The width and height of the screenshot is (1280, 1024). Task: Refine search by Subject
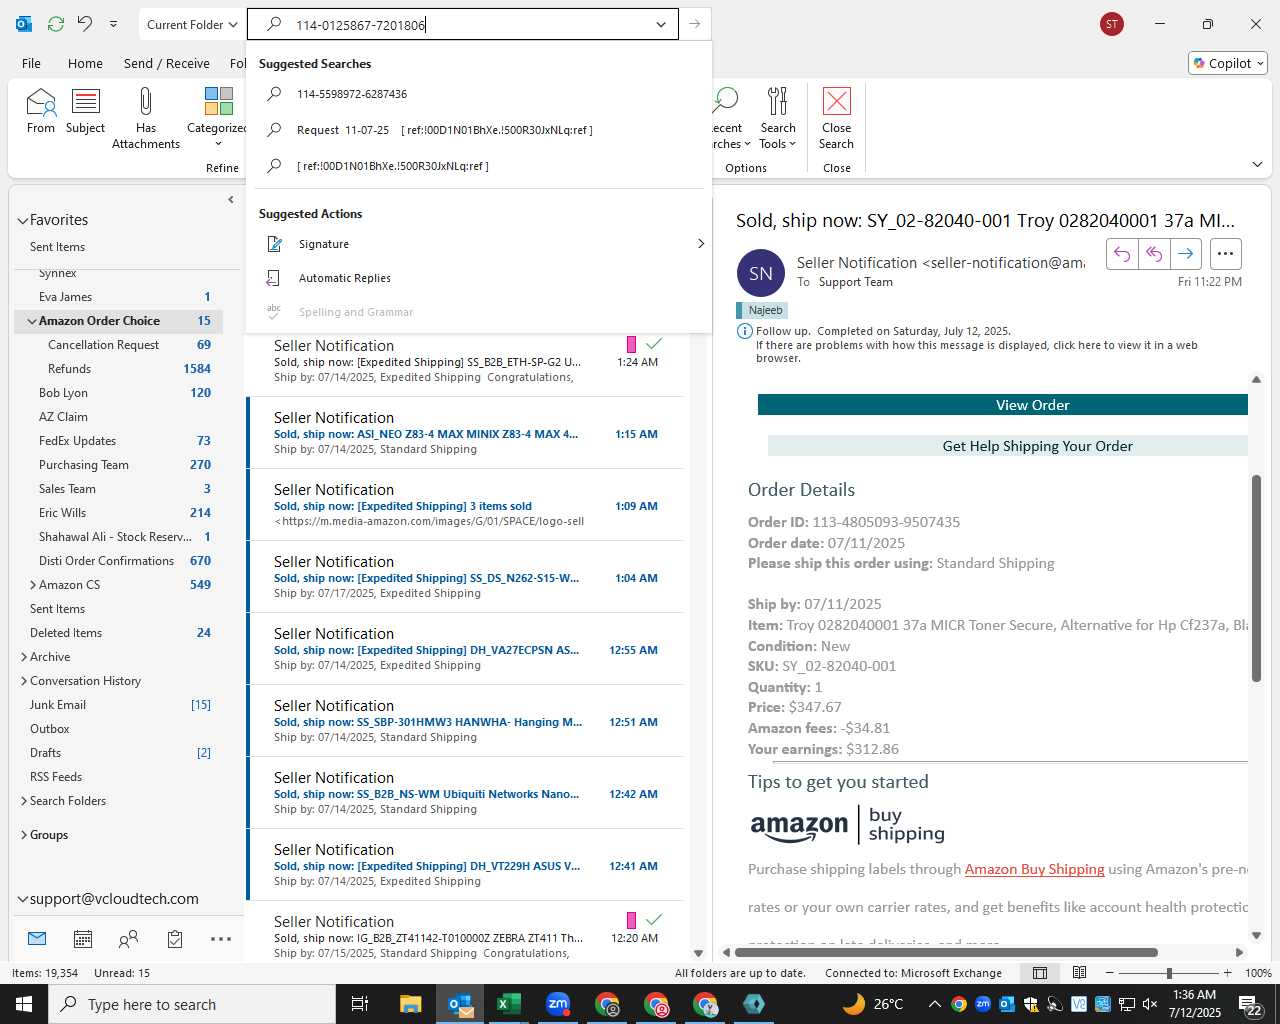tap(85, 111)
